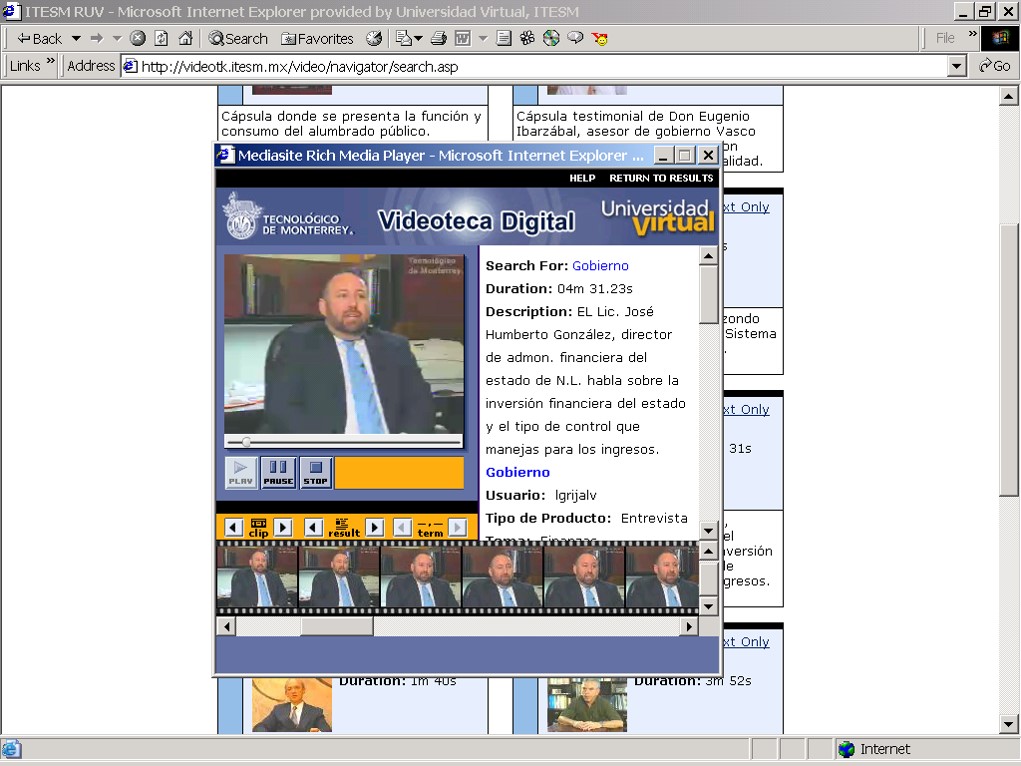Click the flower-shaped toolbar icon

coord(527,38)
